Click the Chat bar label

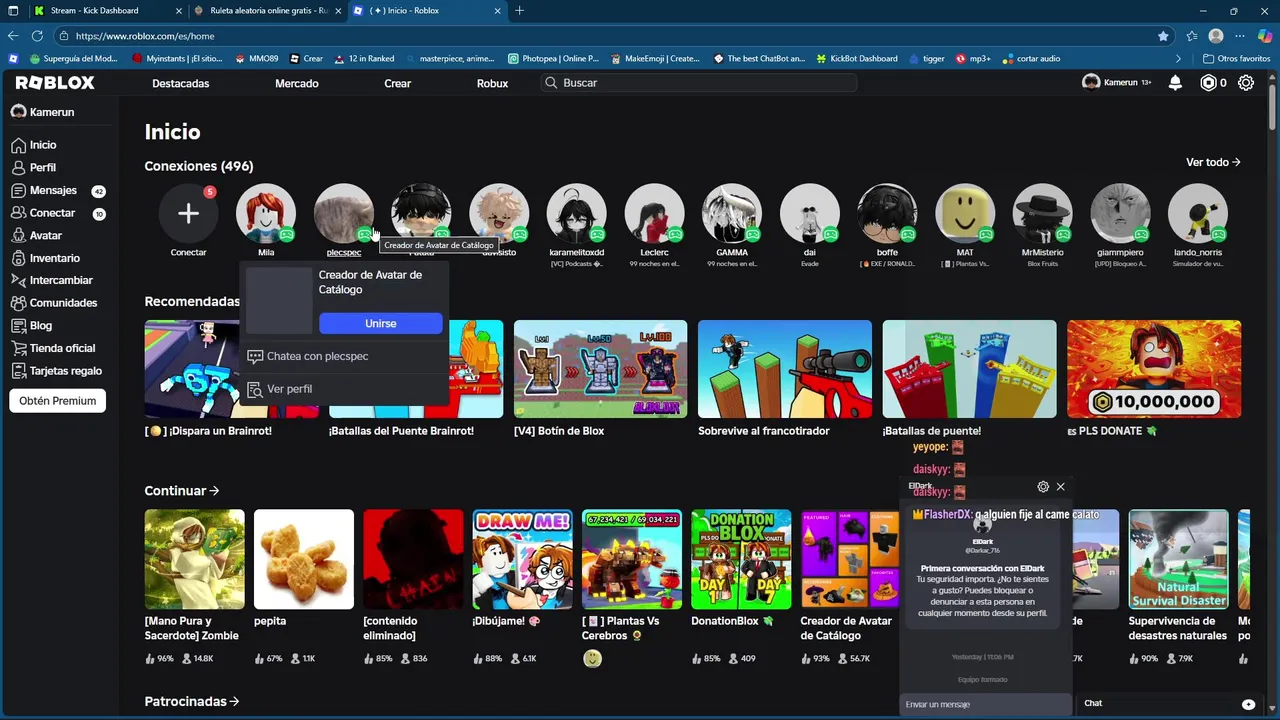pos(1093,703)
